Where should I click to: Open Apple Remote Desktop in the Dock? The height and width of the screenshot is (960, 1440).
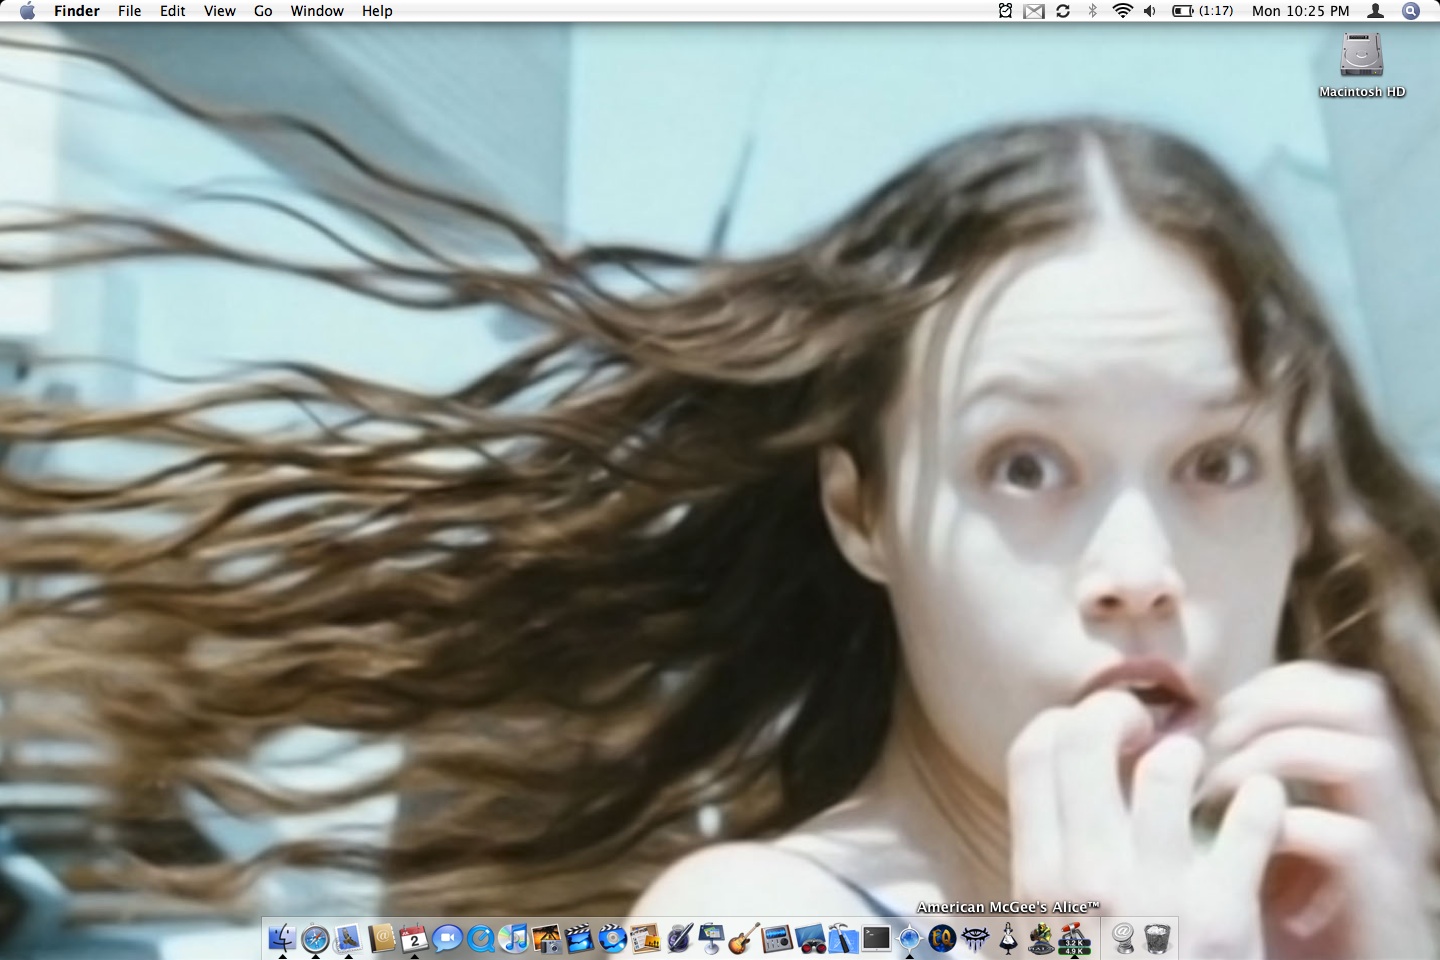click(810, 938)
